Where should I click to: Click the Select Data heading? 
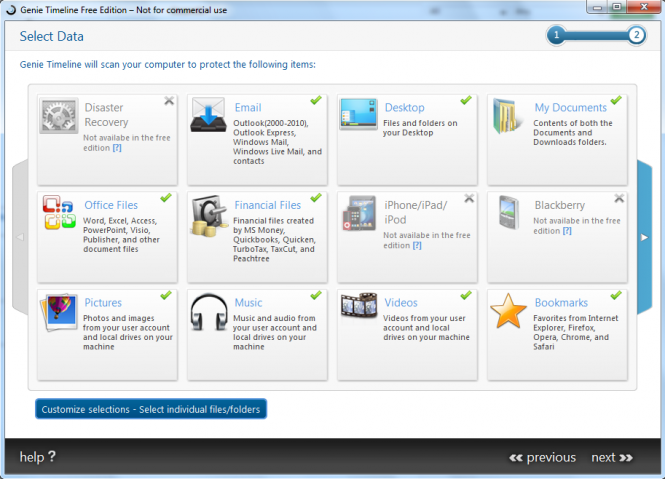coord(51,36)
